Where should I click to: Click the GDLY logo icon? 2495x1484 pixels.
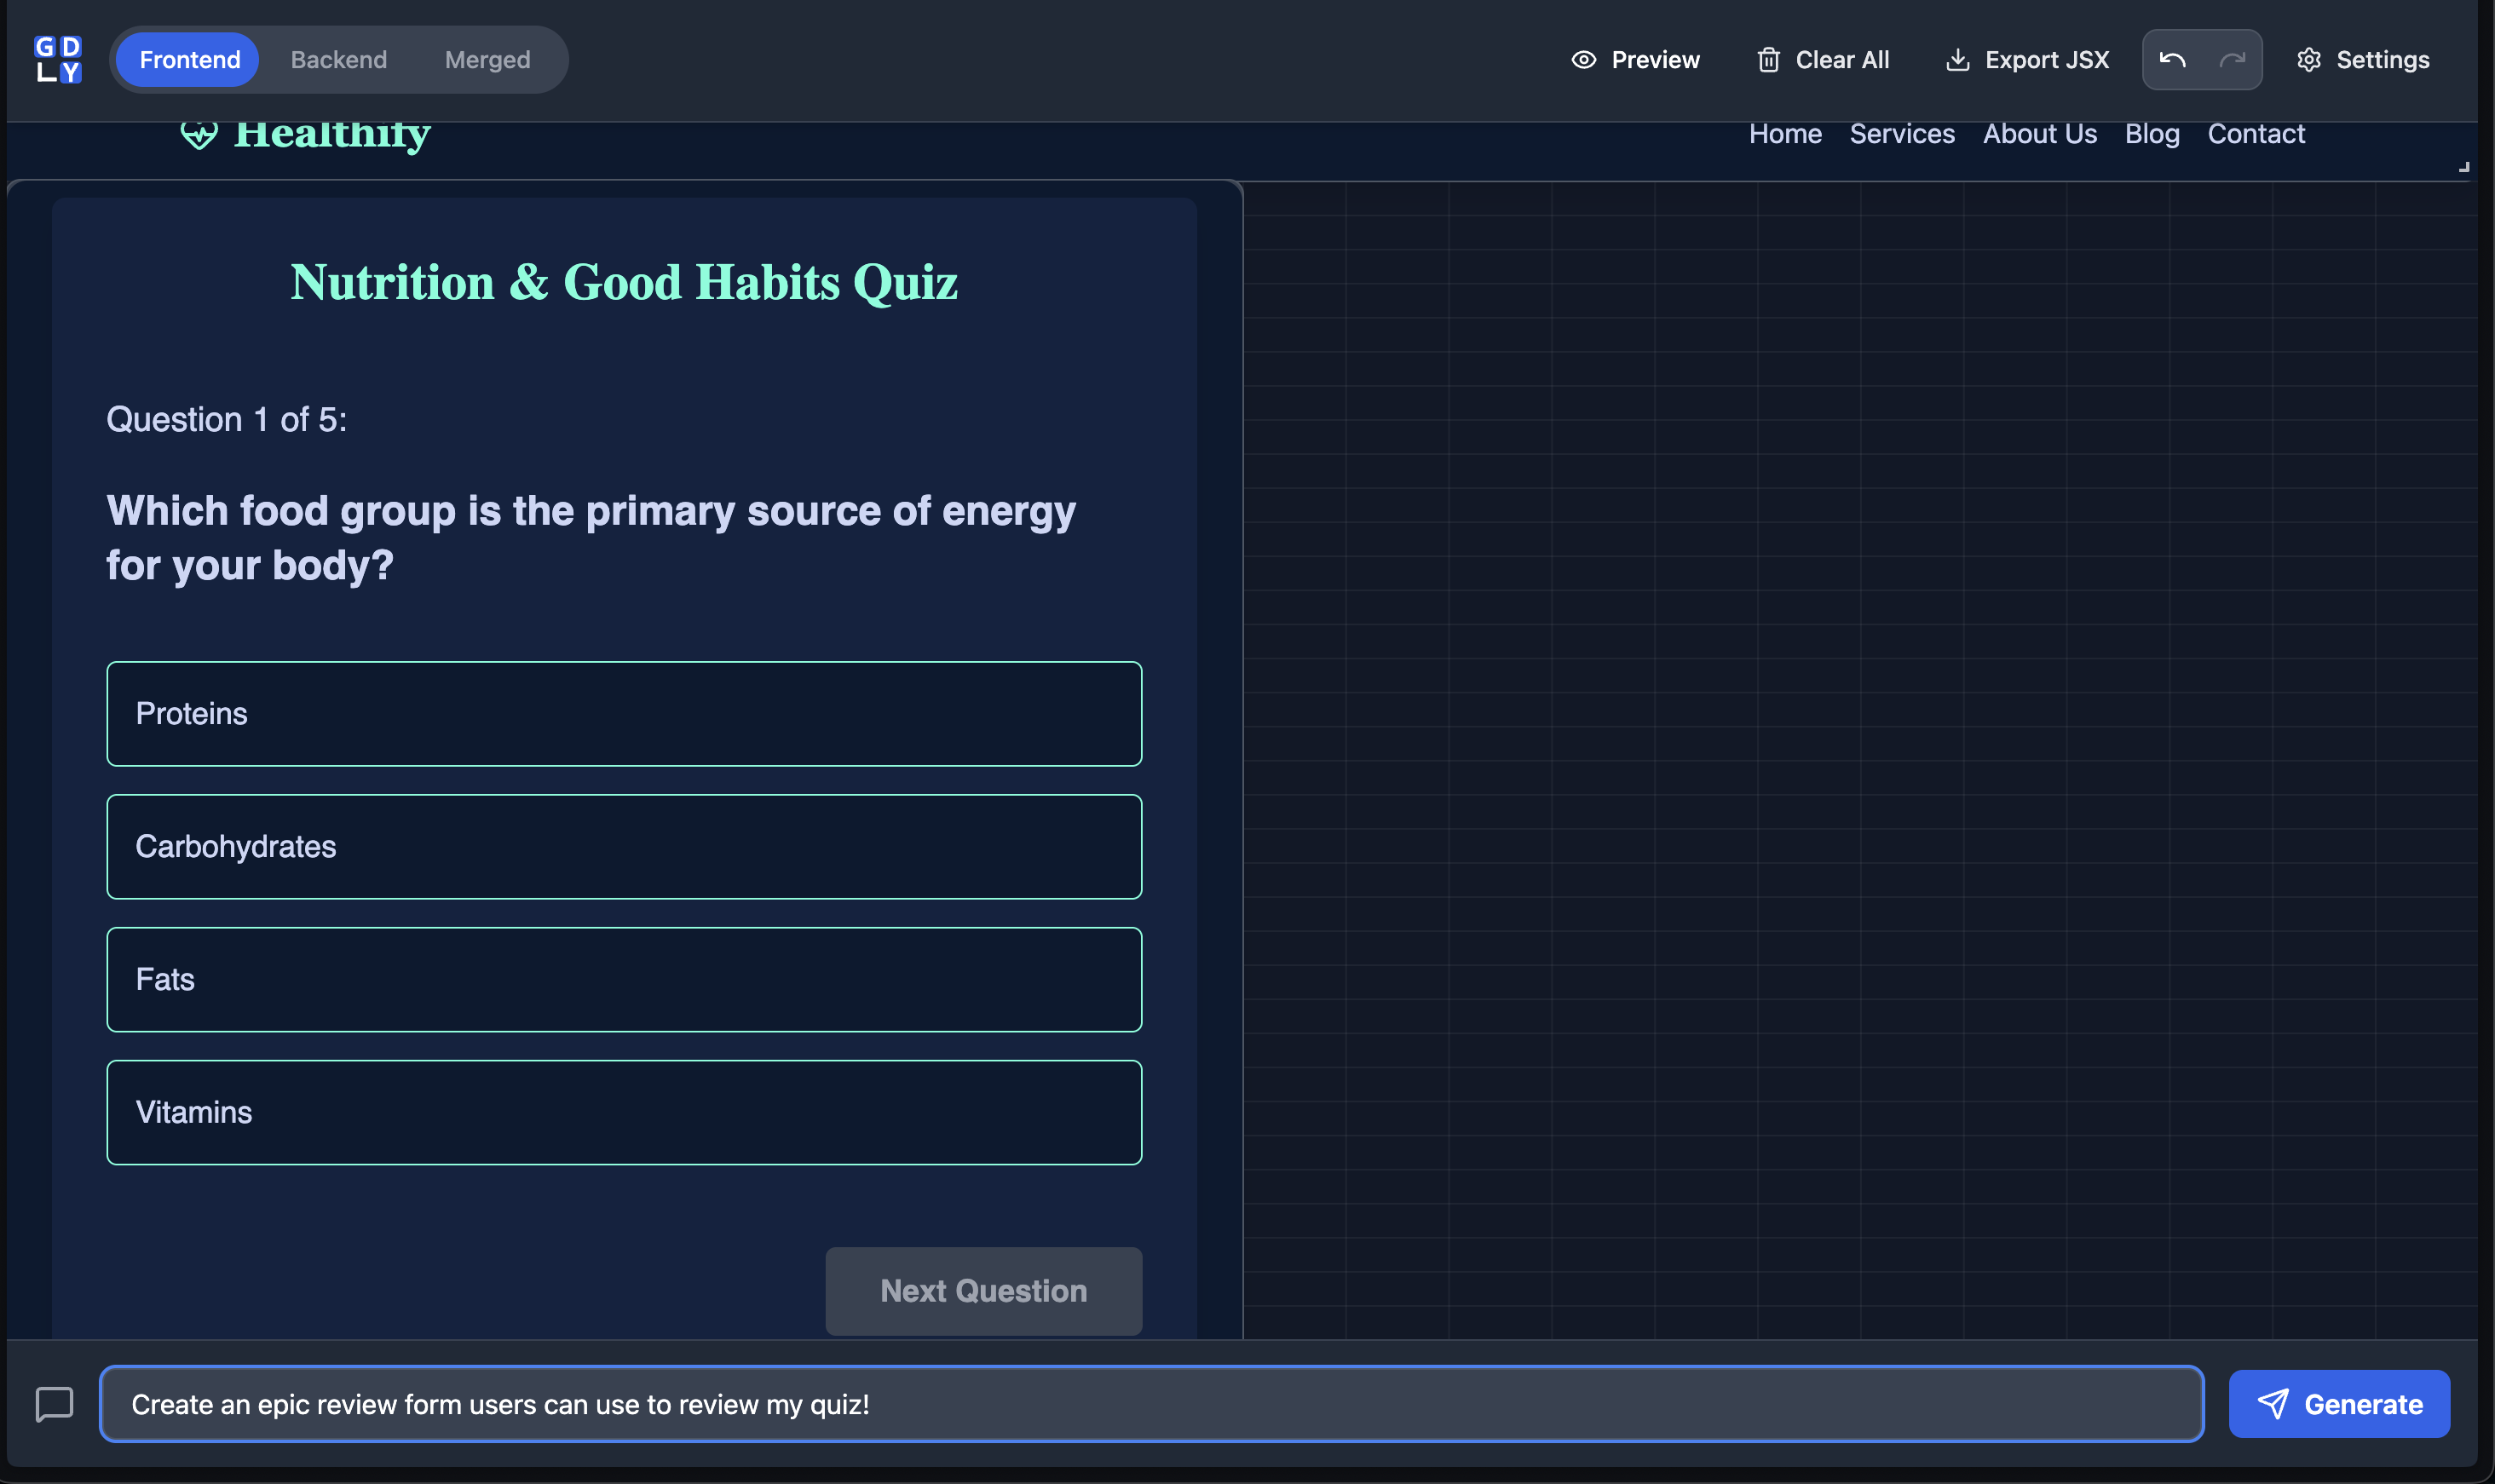click(x=58, y=60)
